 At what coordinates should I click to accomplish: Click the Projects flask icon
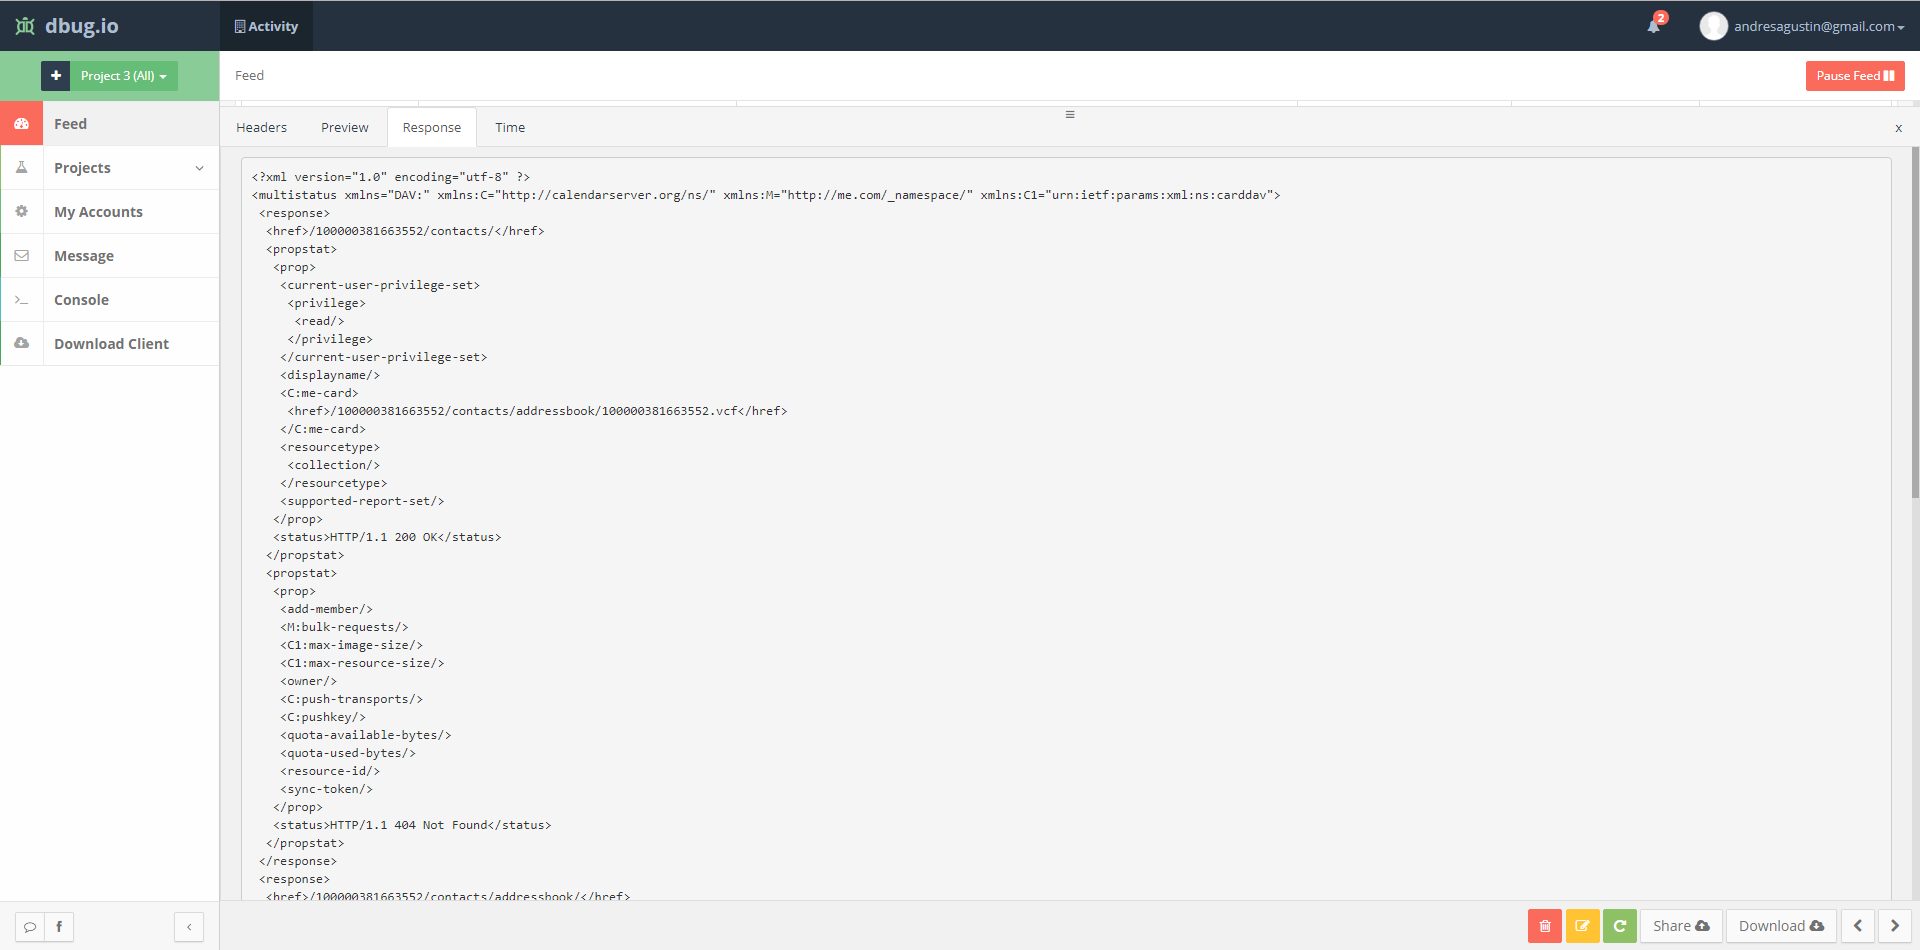click(x=21, y=168)
